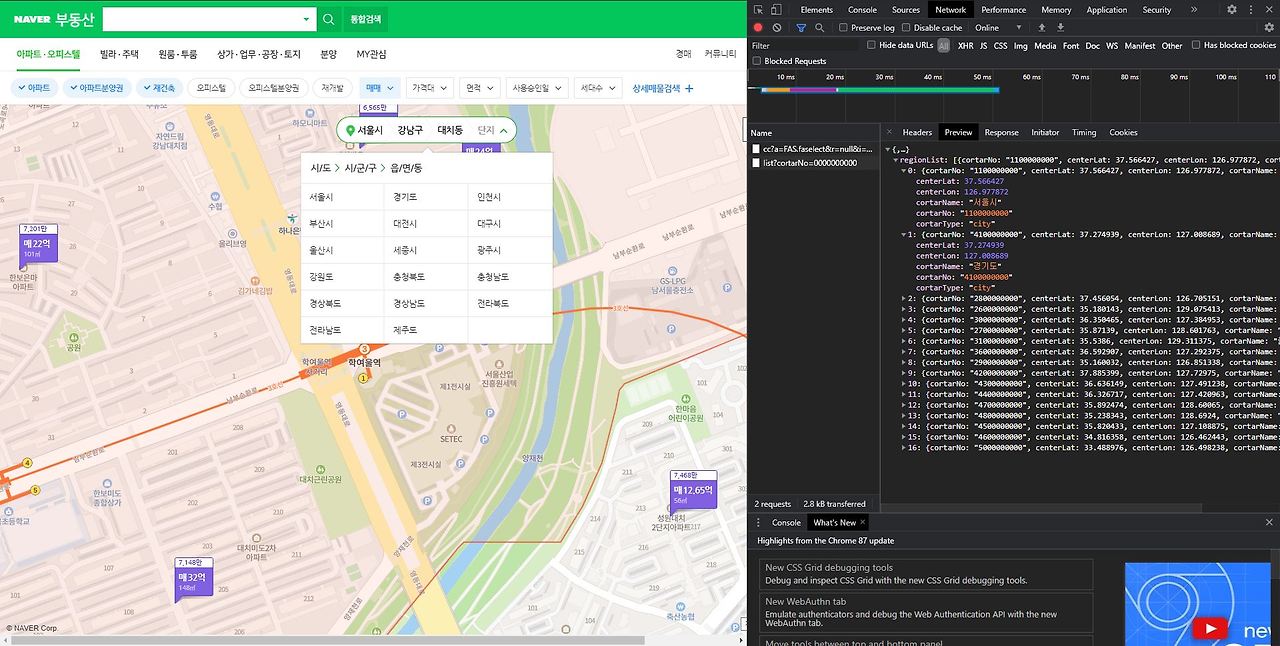This screenshot has height=646, width=1280.
Task: Enable the Preserve log checkbox
Action: click(x=845, y=28)
